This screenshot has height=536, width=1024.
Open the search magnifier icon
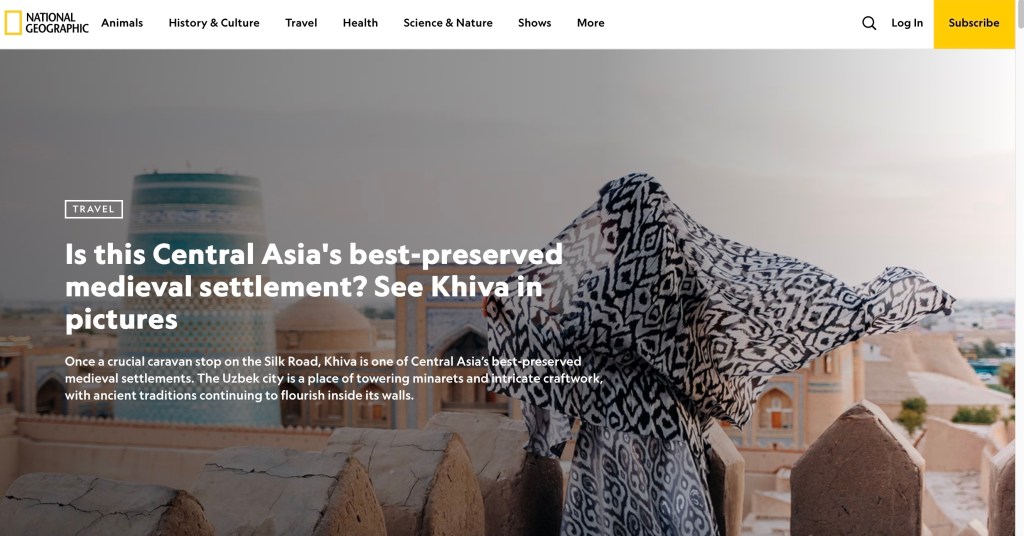869,23
